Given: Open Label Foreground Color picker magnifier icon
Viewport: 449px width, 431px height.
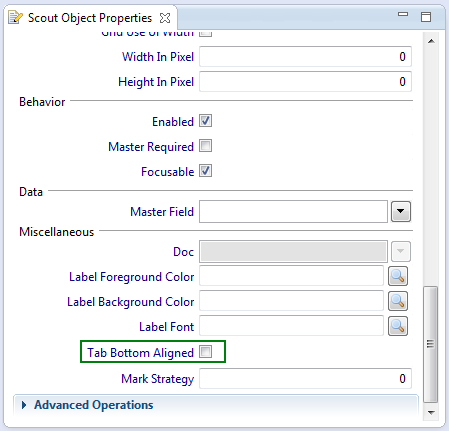Looking at the screenshot, I should coord(398,276).
